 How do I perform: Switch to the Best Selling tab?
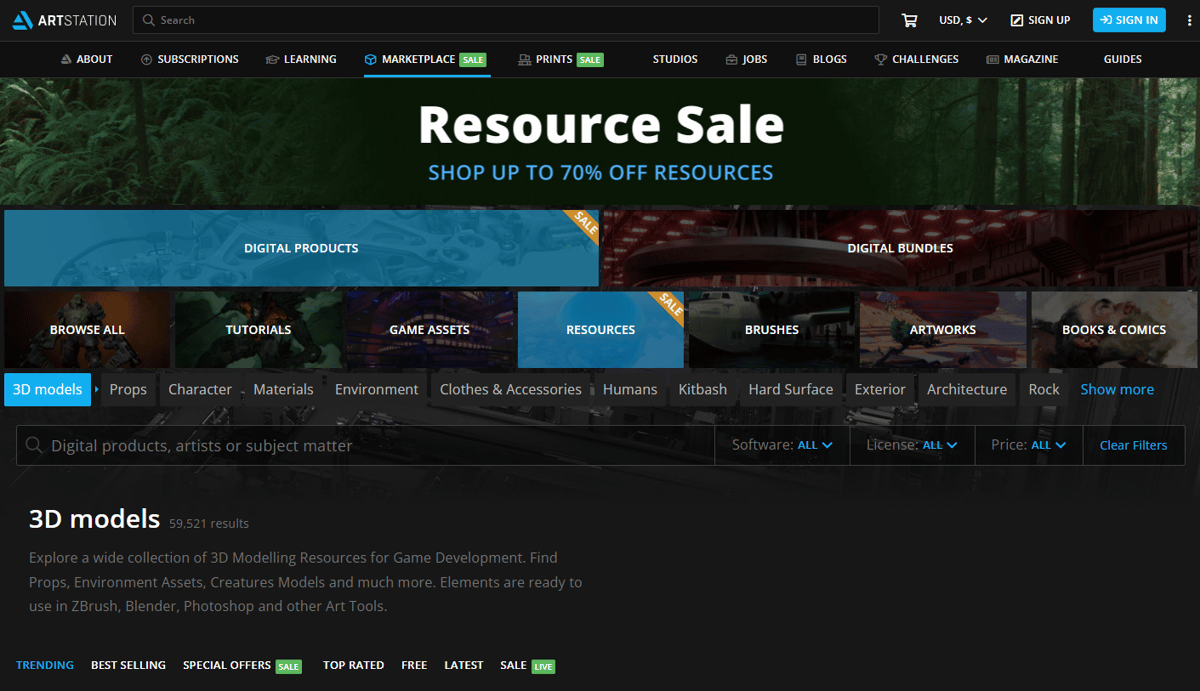click(128, 665)
